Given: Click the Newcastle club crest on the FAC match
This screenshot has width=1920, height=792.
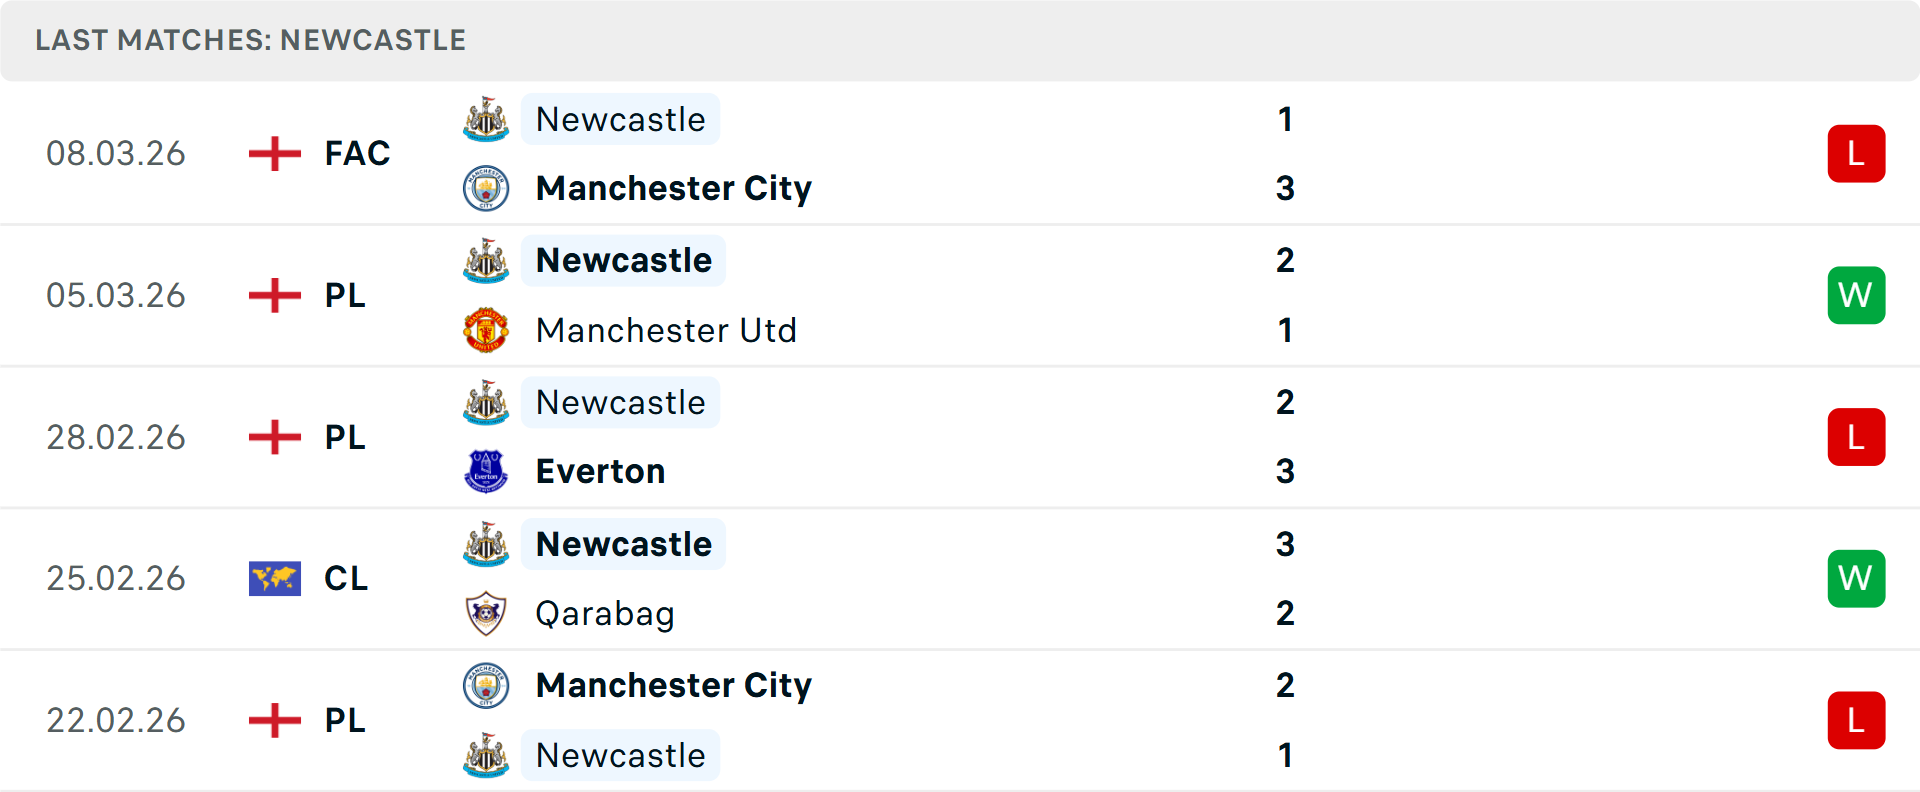Looking at the screenshot, I should (485, 119).
